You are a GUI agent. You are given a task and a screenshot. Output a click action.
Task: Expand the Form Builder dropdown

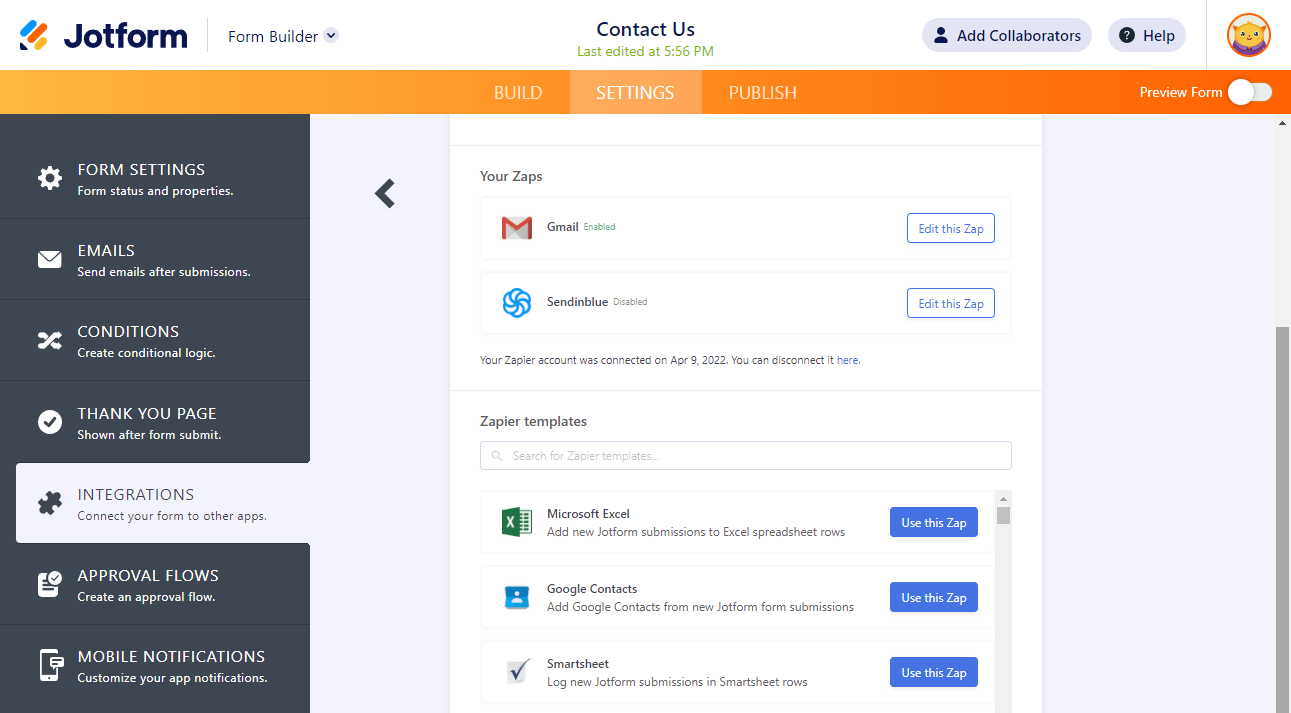point(331,36)
